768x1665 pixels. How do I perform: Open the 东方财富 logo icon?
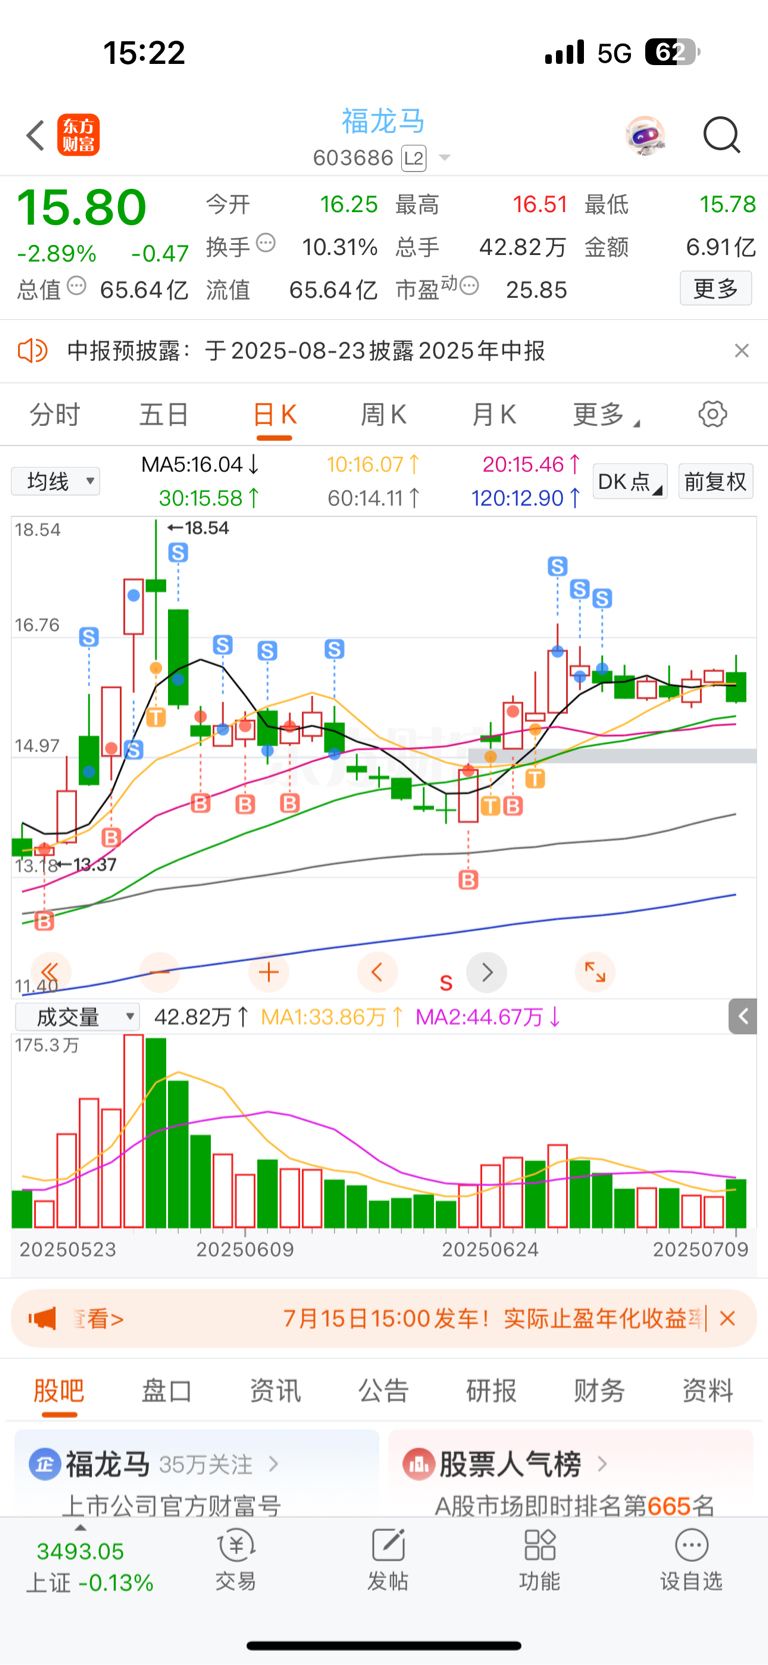pyautogui.click(x=78, y=135)
